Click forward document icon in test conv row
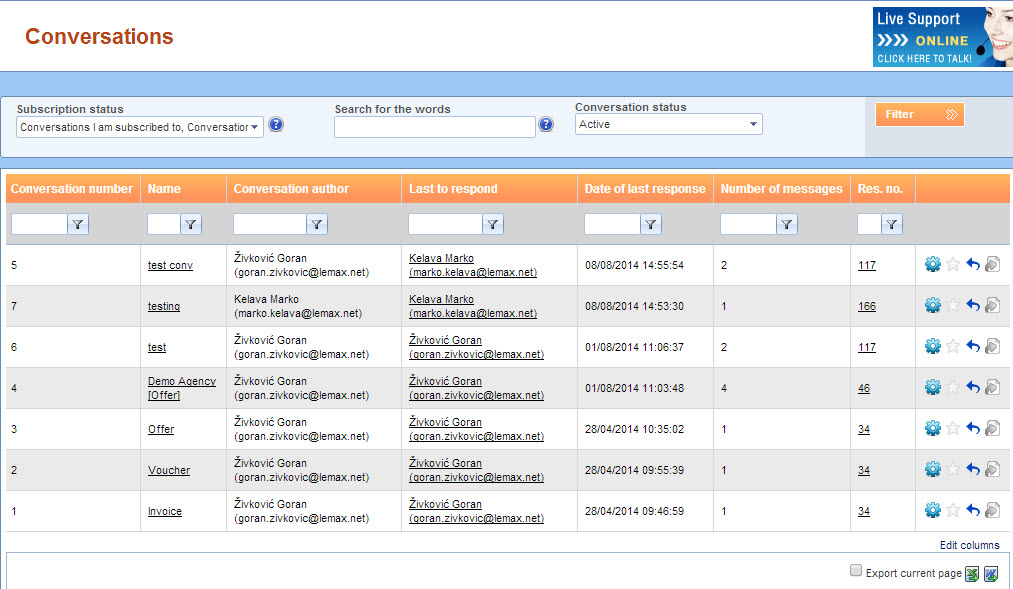The height and width of the screenshot is (589, 1013). point(992,264)
